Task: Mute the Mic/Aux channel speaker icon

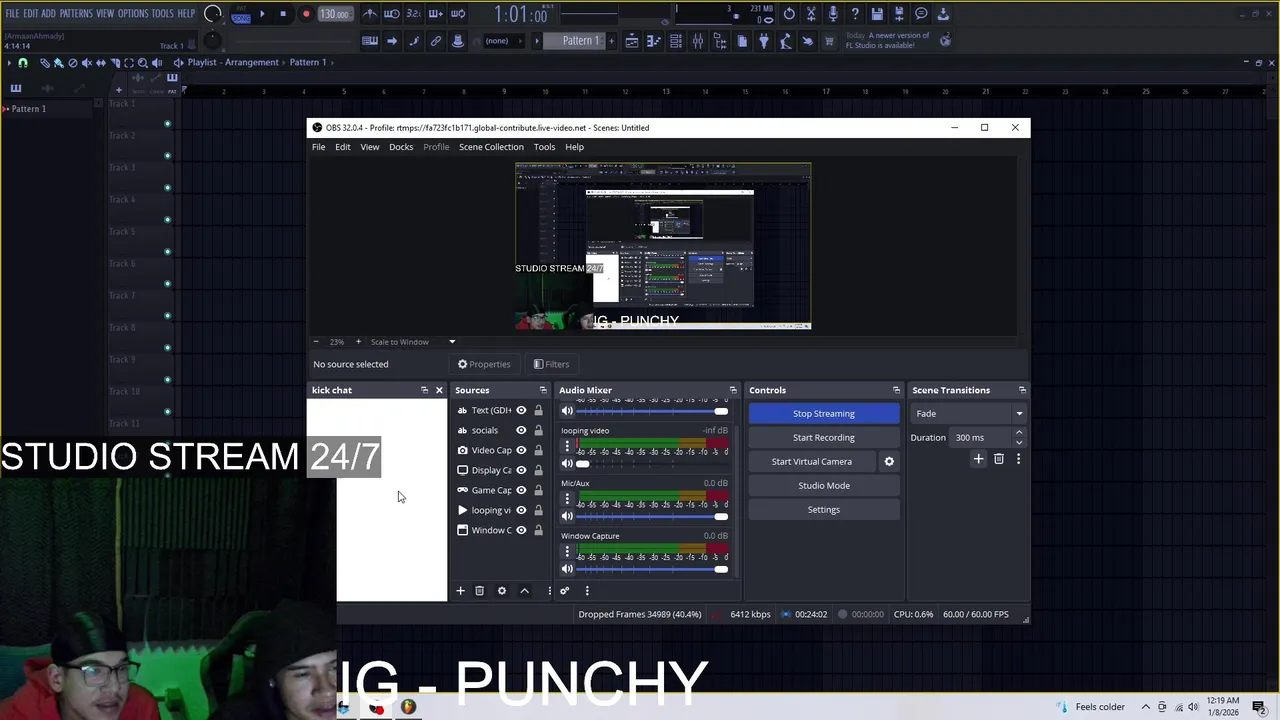Action: 567,516
